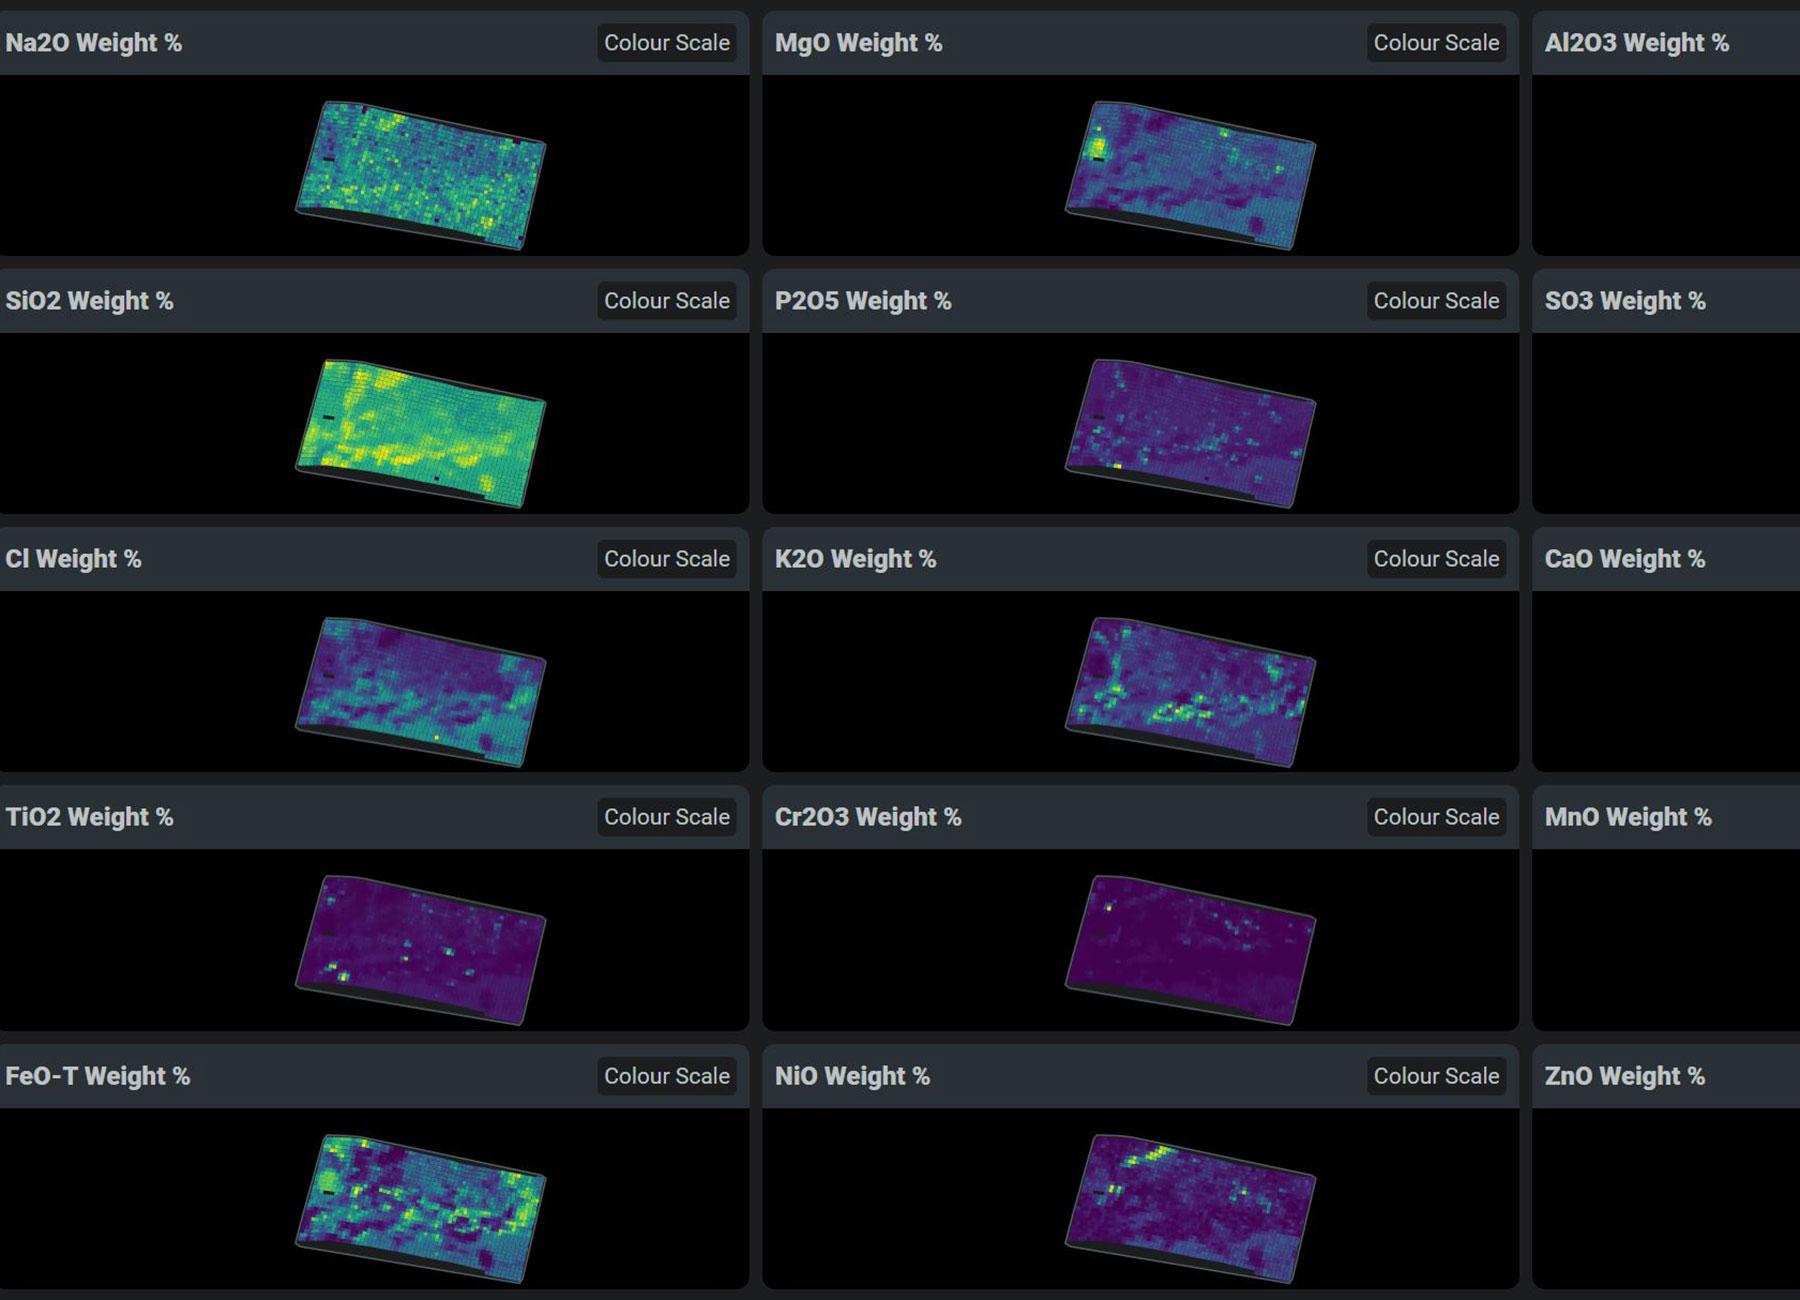Open Colour Scale for Cr2O3 Weight %
The width and height of the screenshot is (1800, 1300).
coord(1435,817)
